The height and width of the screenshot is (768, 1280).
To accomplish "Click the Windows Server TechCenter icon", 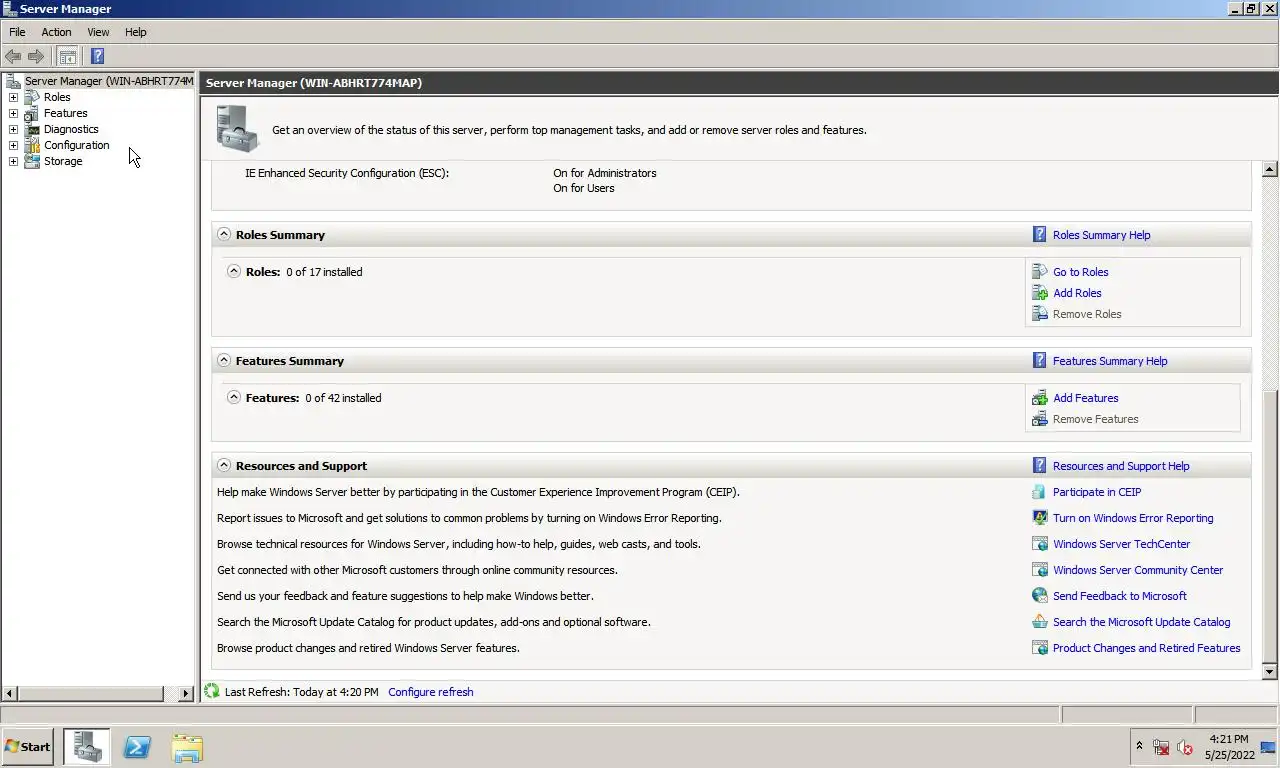I will click(1040, 544).
